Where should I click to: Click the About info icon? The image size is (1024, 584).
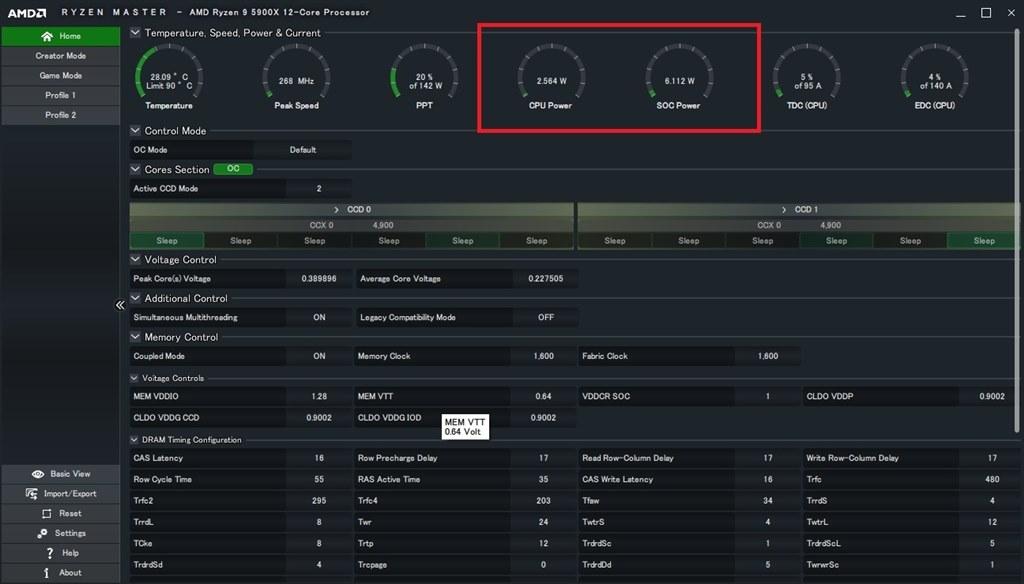(46, 573)
